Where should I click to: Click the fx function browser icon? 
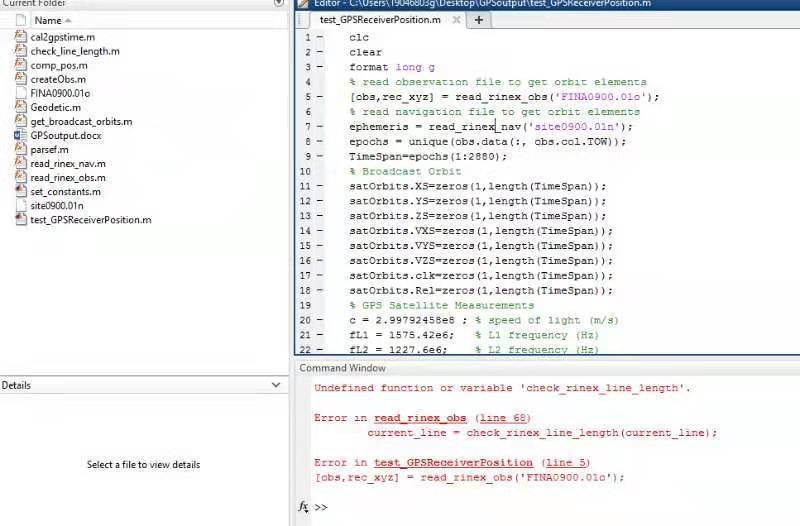point(303,507)
